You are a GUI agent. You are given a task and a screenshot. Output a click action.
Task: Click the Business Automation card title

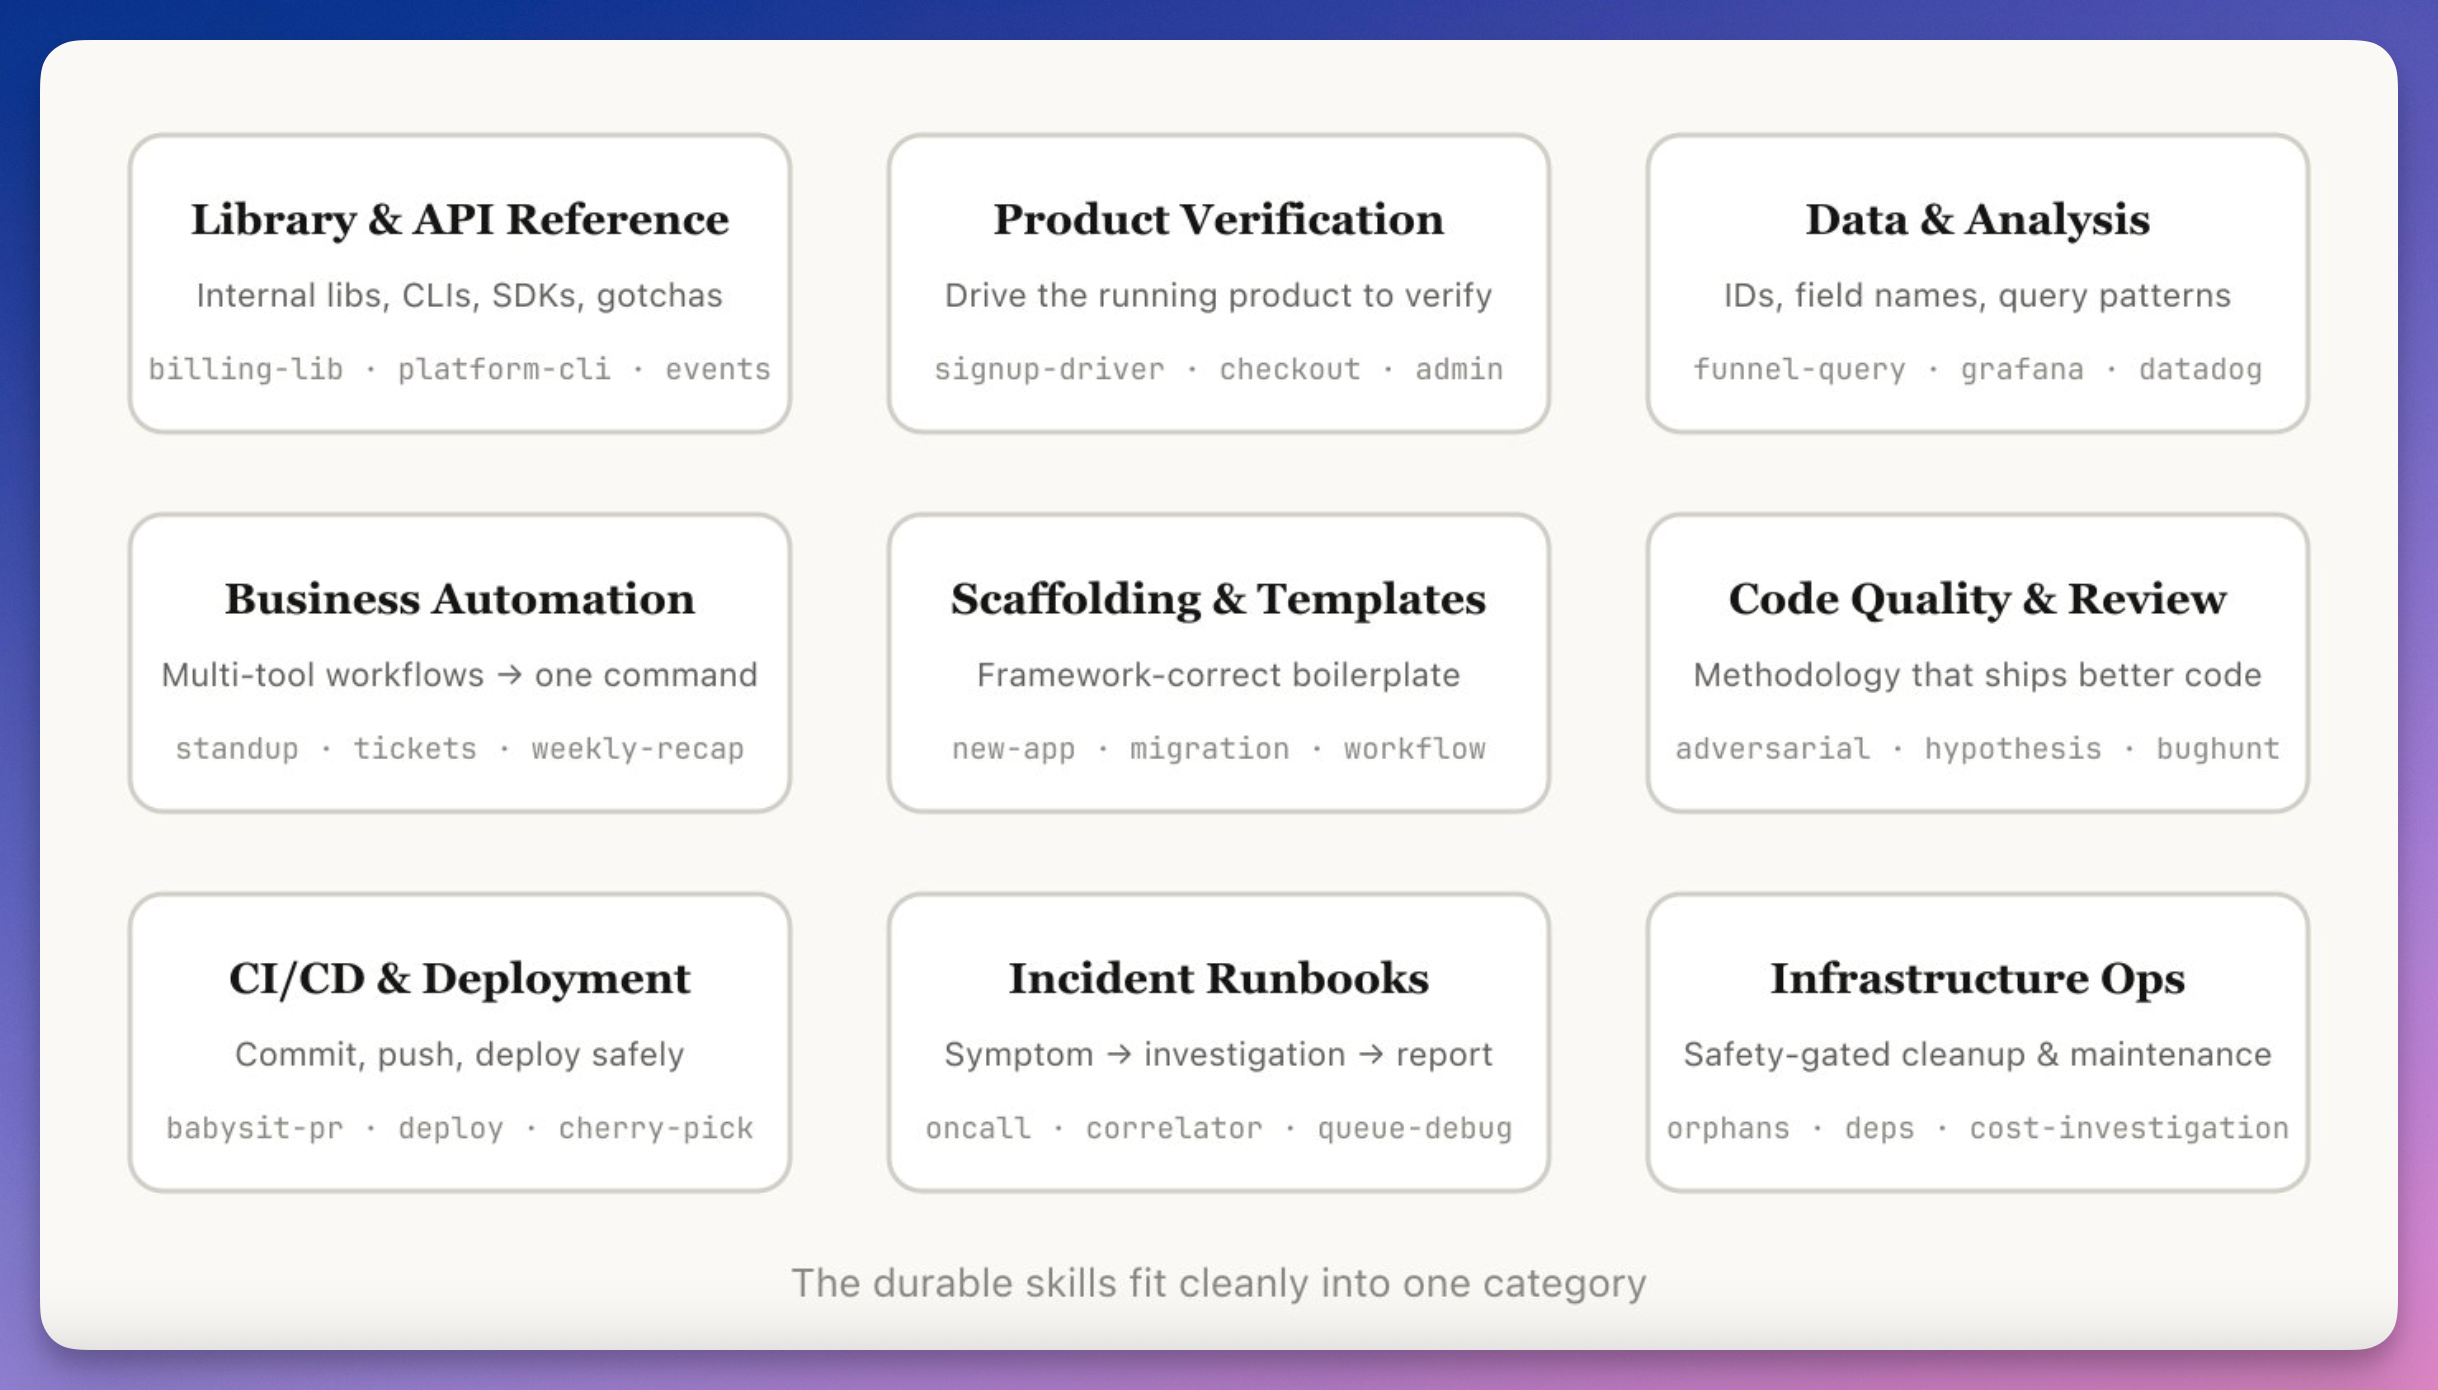tap(460, 599)
